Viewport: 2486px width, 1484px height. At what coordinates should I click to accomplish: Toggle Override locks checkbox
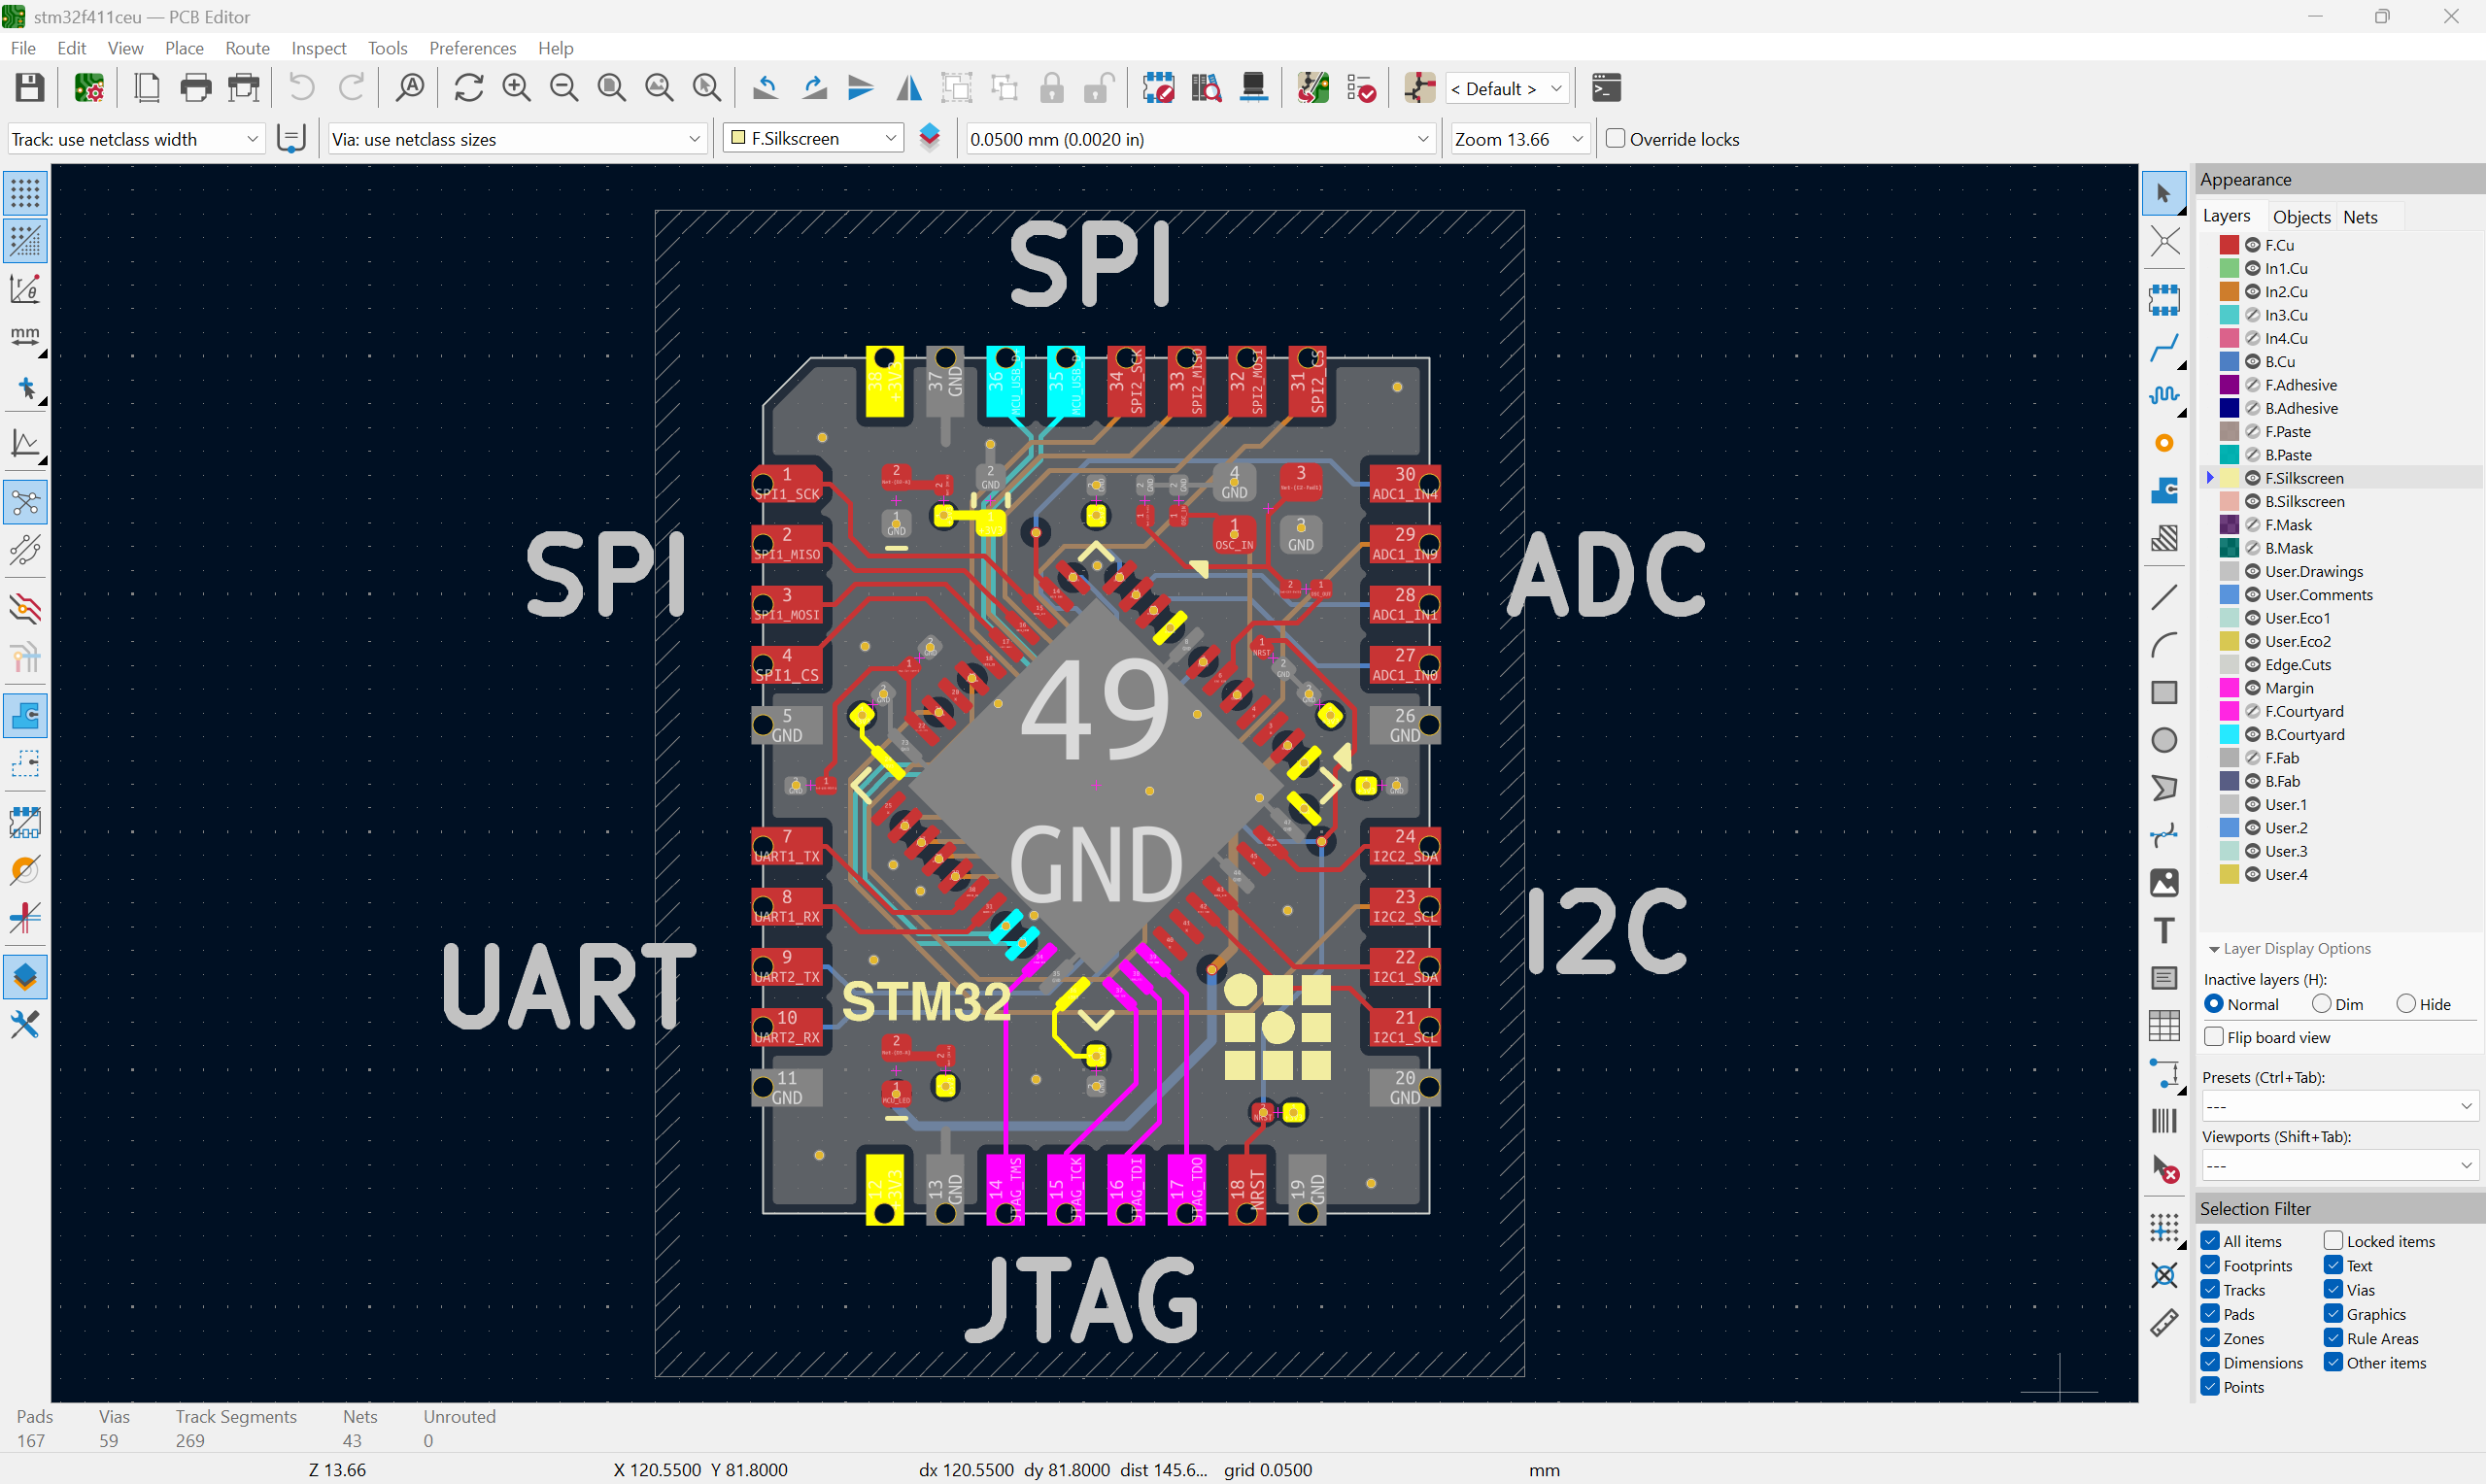[1615, 139]
